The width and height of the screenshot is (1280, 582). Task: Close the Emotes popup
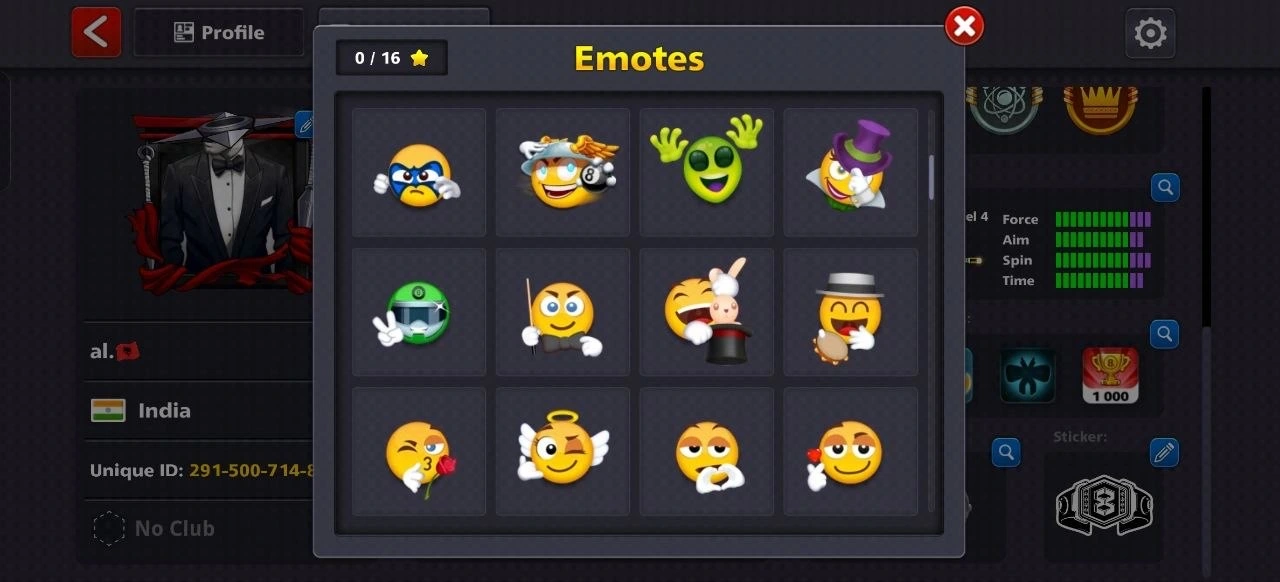click(964, 27)
